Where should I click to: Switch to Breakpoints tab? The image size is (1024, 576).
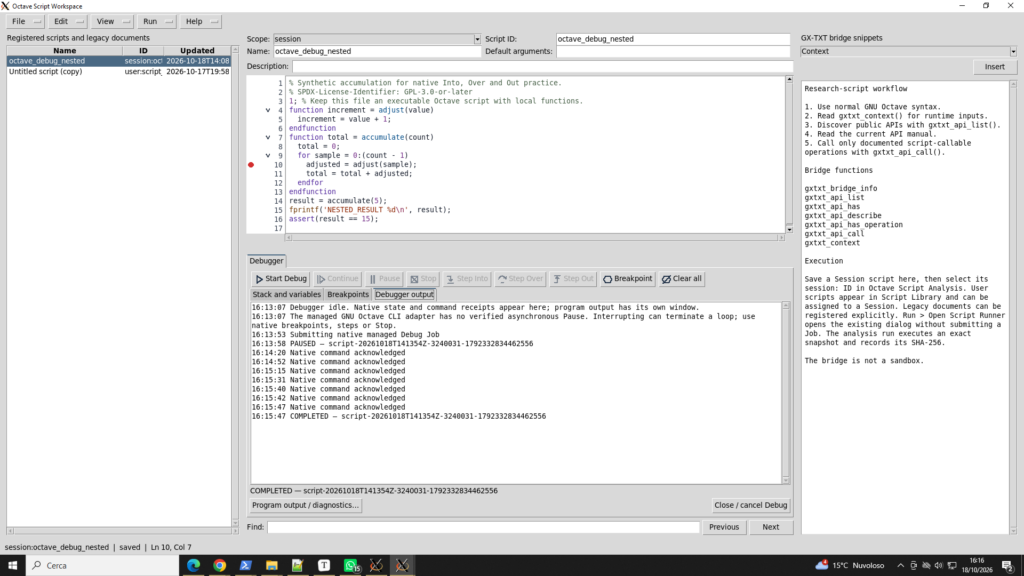coord(348,295)
